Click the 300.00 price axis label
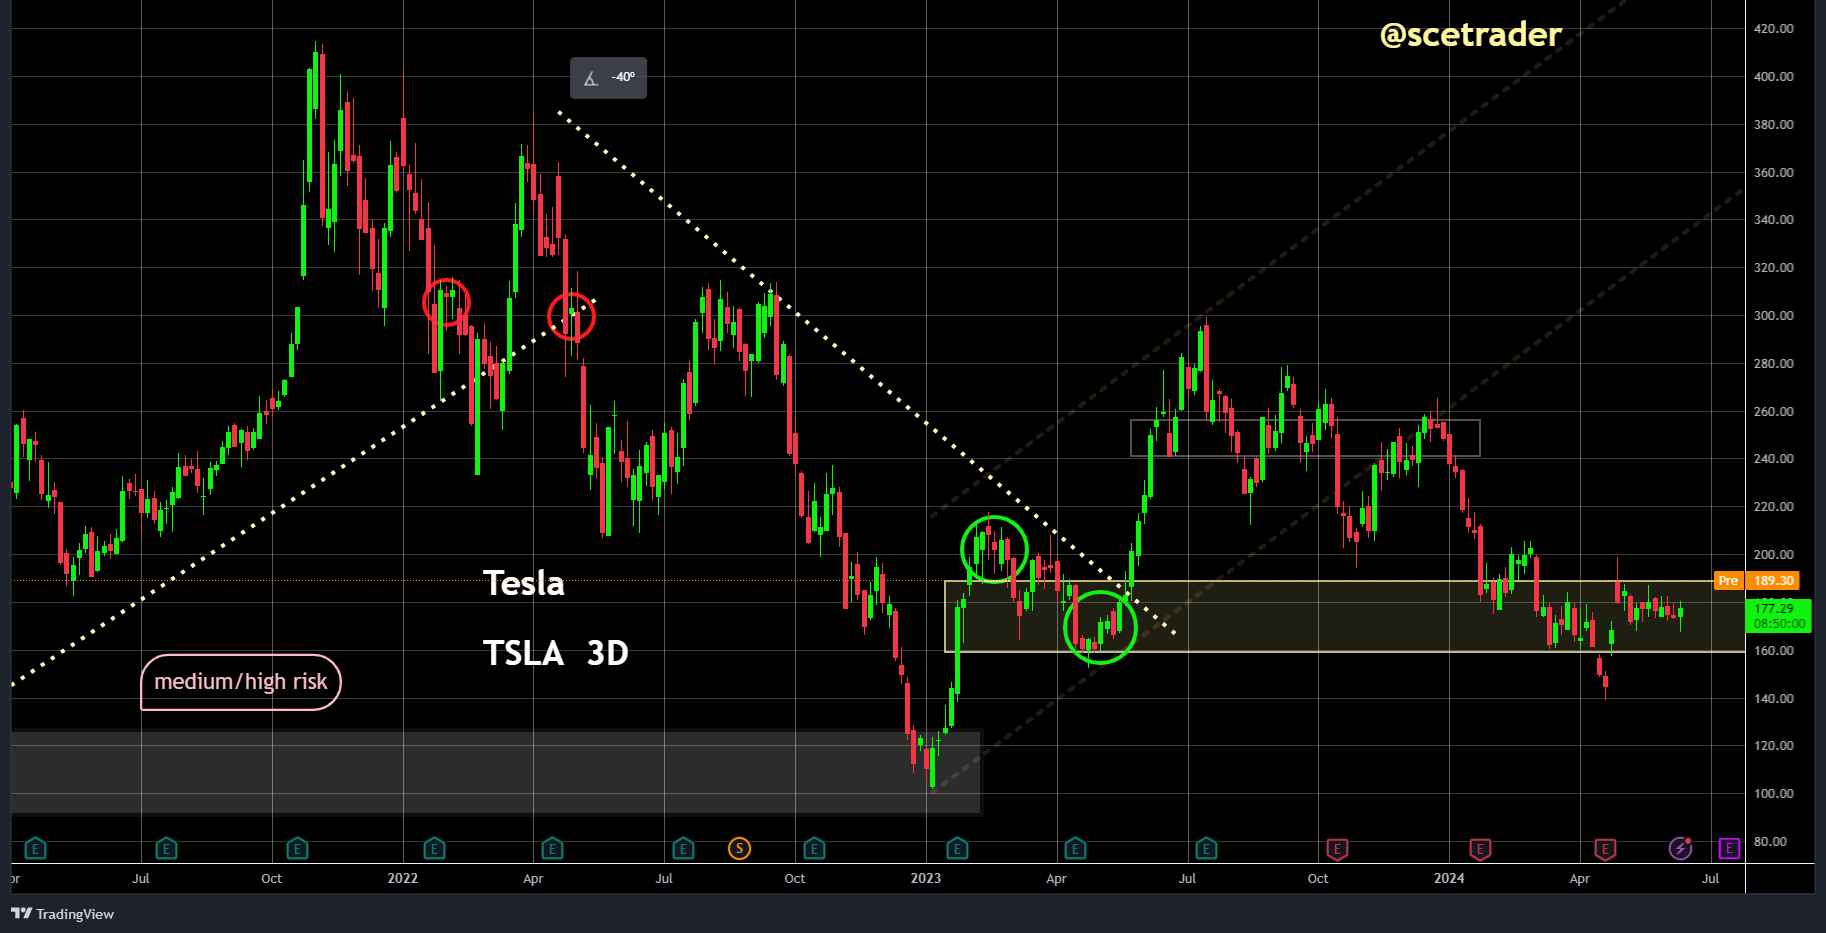This screenshot has height=933, width=1826. click(1774, 316)
